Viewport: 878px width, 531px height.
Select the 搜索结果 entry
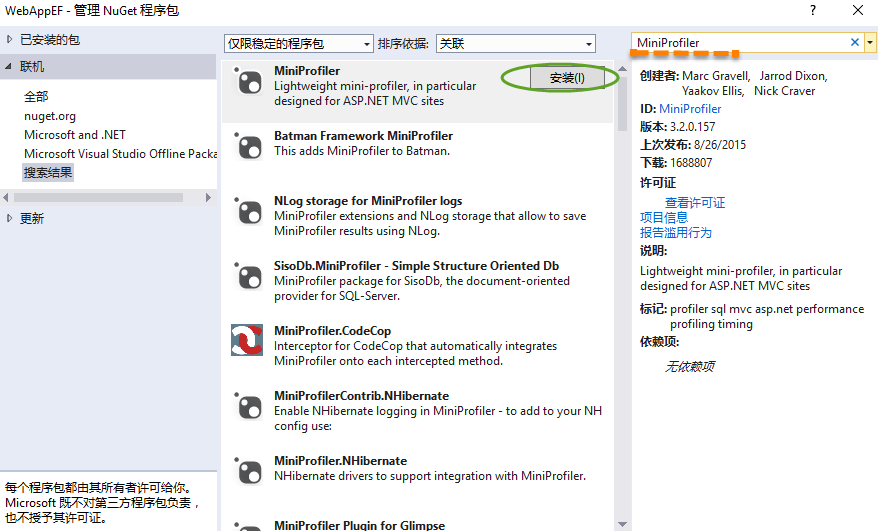(x=48, y=173)
